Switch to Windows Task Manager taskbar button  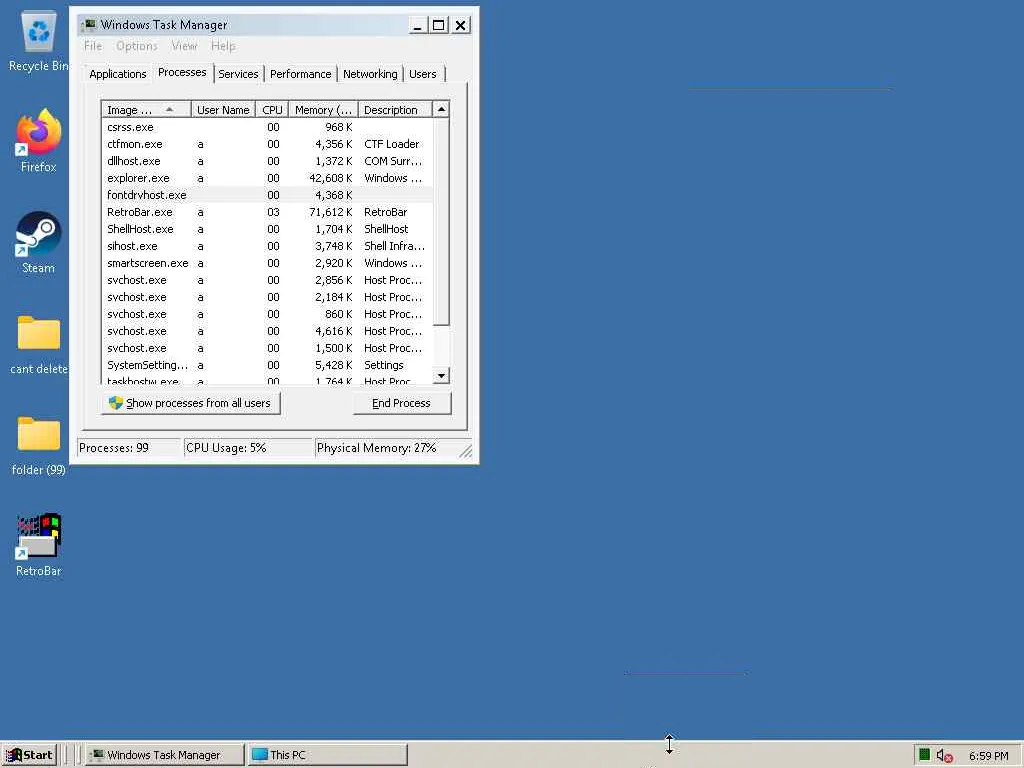(x=164, y=755)
